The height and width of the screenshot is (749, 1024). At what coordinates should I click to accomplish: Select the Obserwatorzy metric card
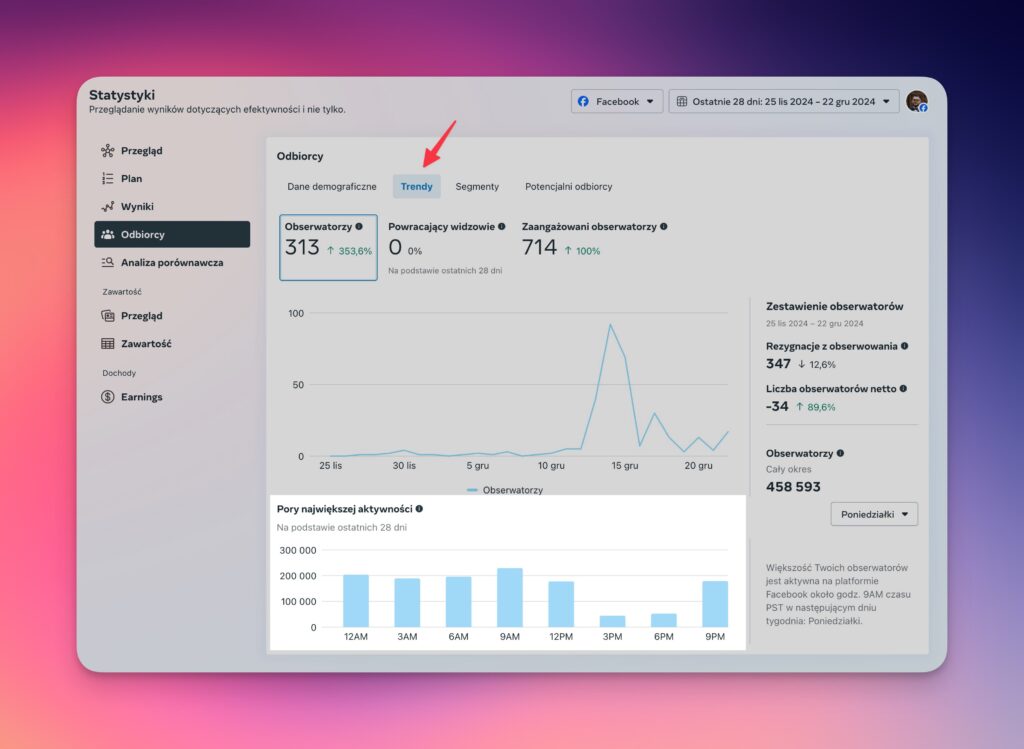[x=328, y=247]
